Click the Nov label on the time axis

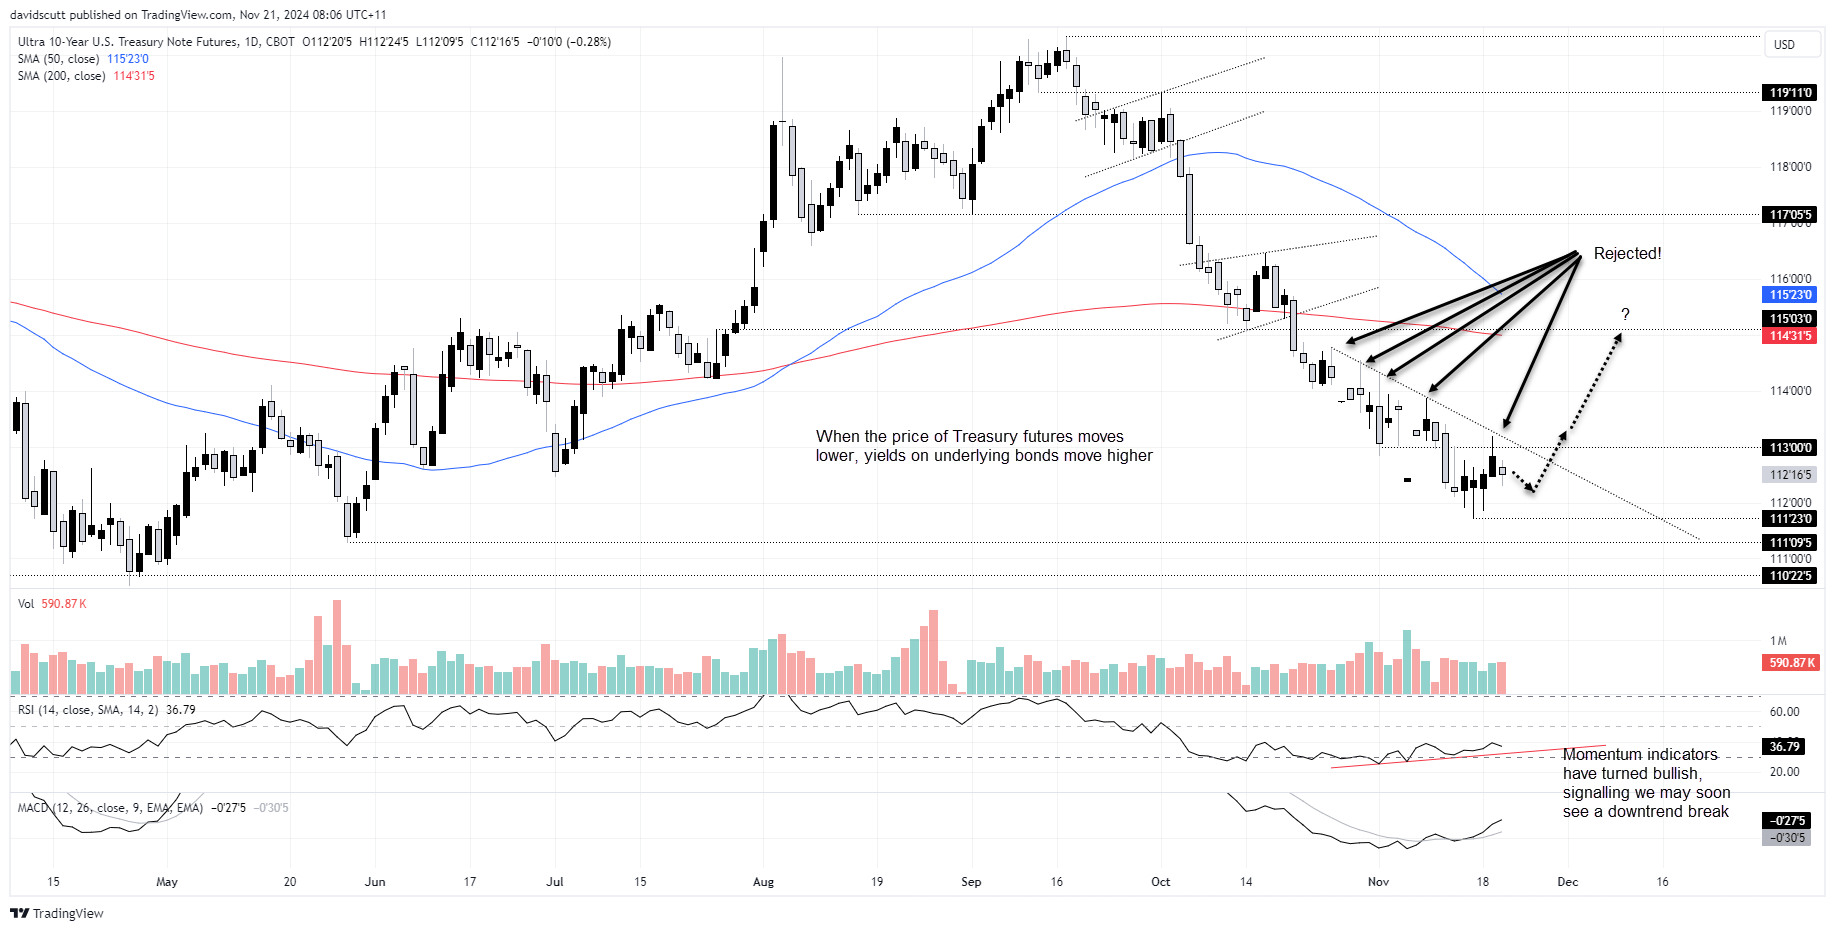1378,882
